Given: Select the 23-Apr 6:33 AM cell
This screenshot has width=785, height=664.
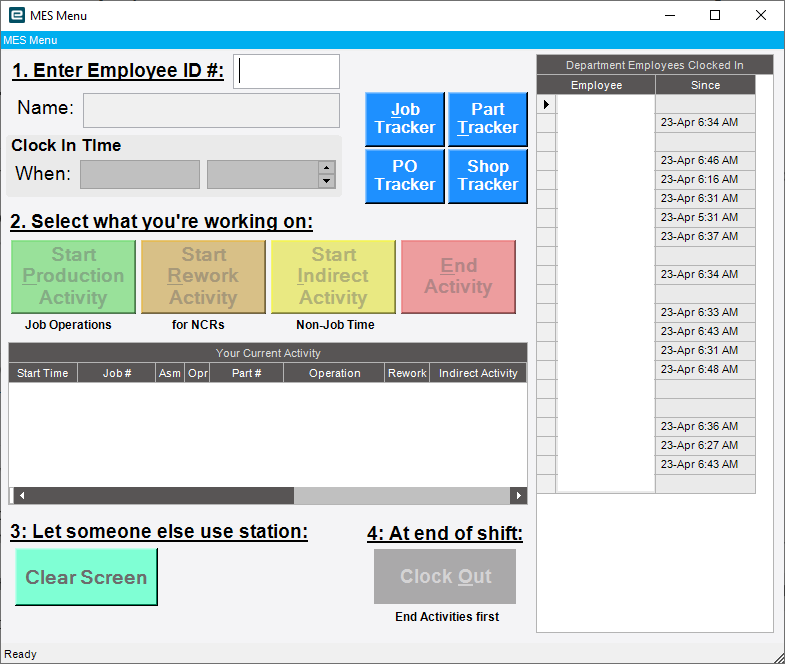Looking at the screenshot, I should pyautogui.click(x=705, y=313).
